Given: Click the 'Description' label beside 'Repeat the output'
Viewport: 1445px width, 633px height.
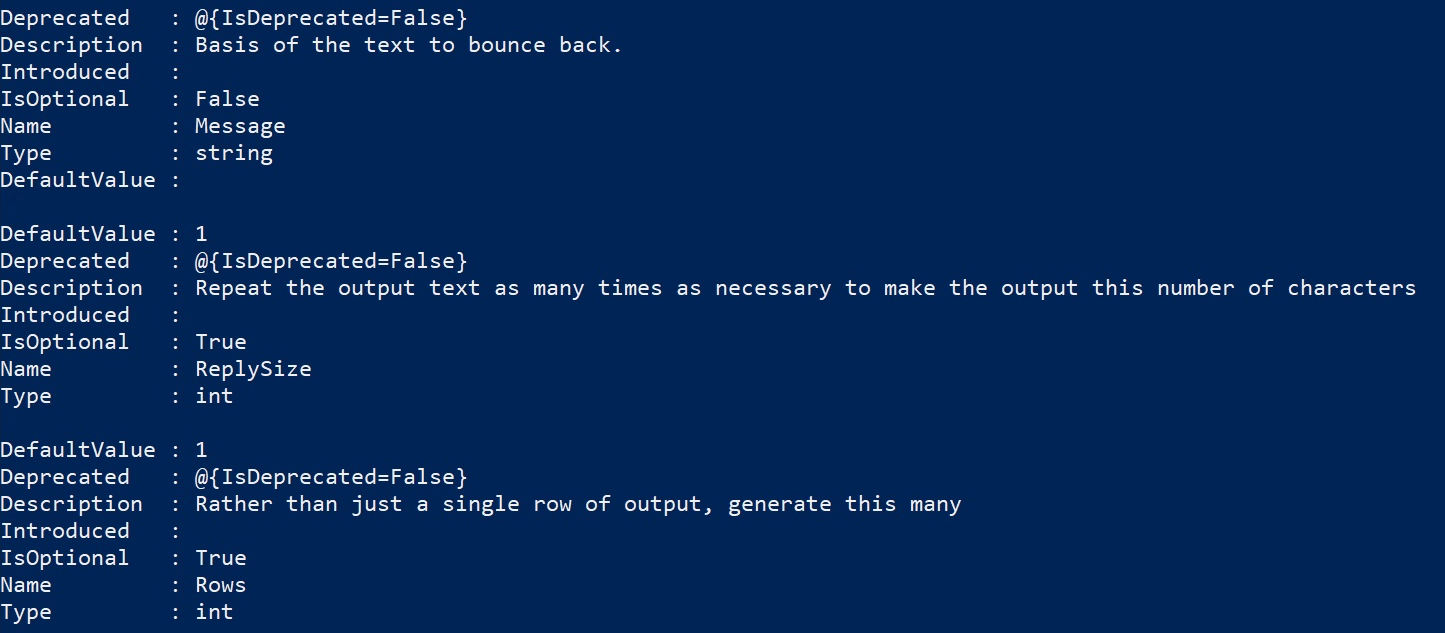Looking at the screenshot, I should click(71, 288).
